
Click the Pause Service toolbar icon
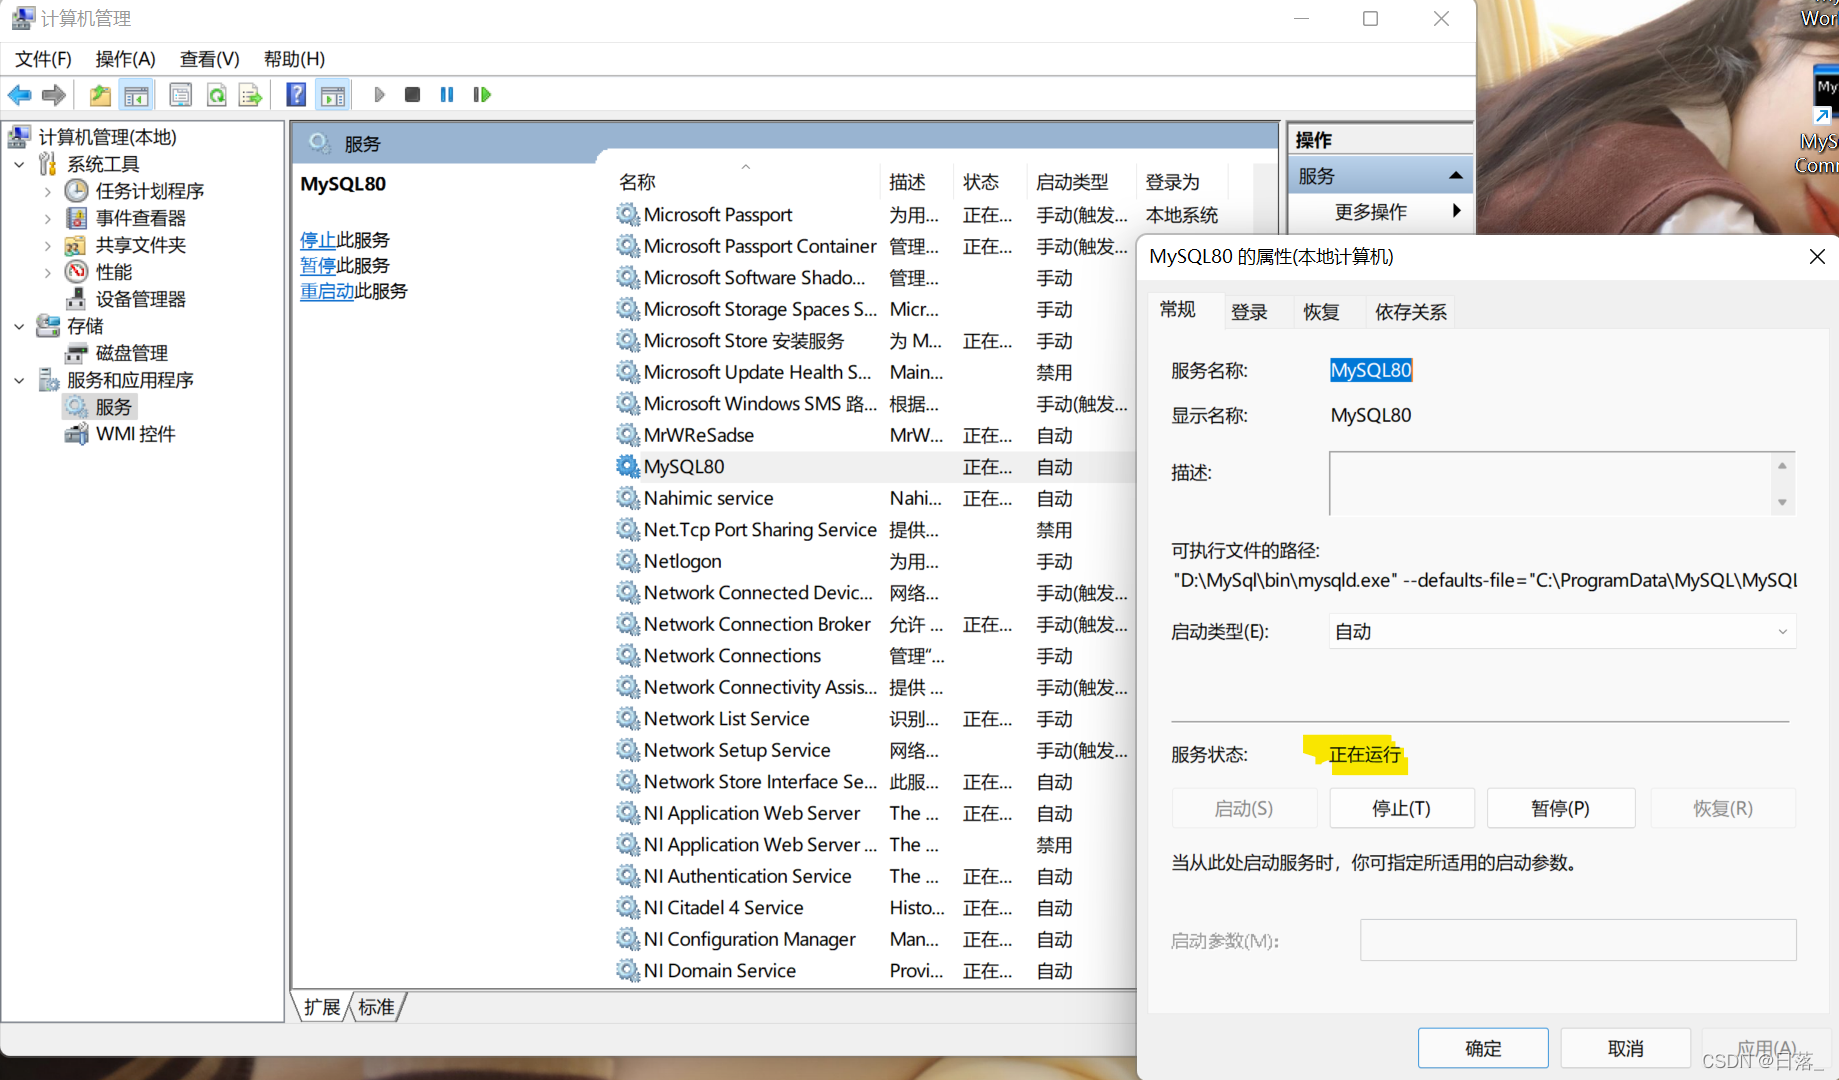(447, 95)
